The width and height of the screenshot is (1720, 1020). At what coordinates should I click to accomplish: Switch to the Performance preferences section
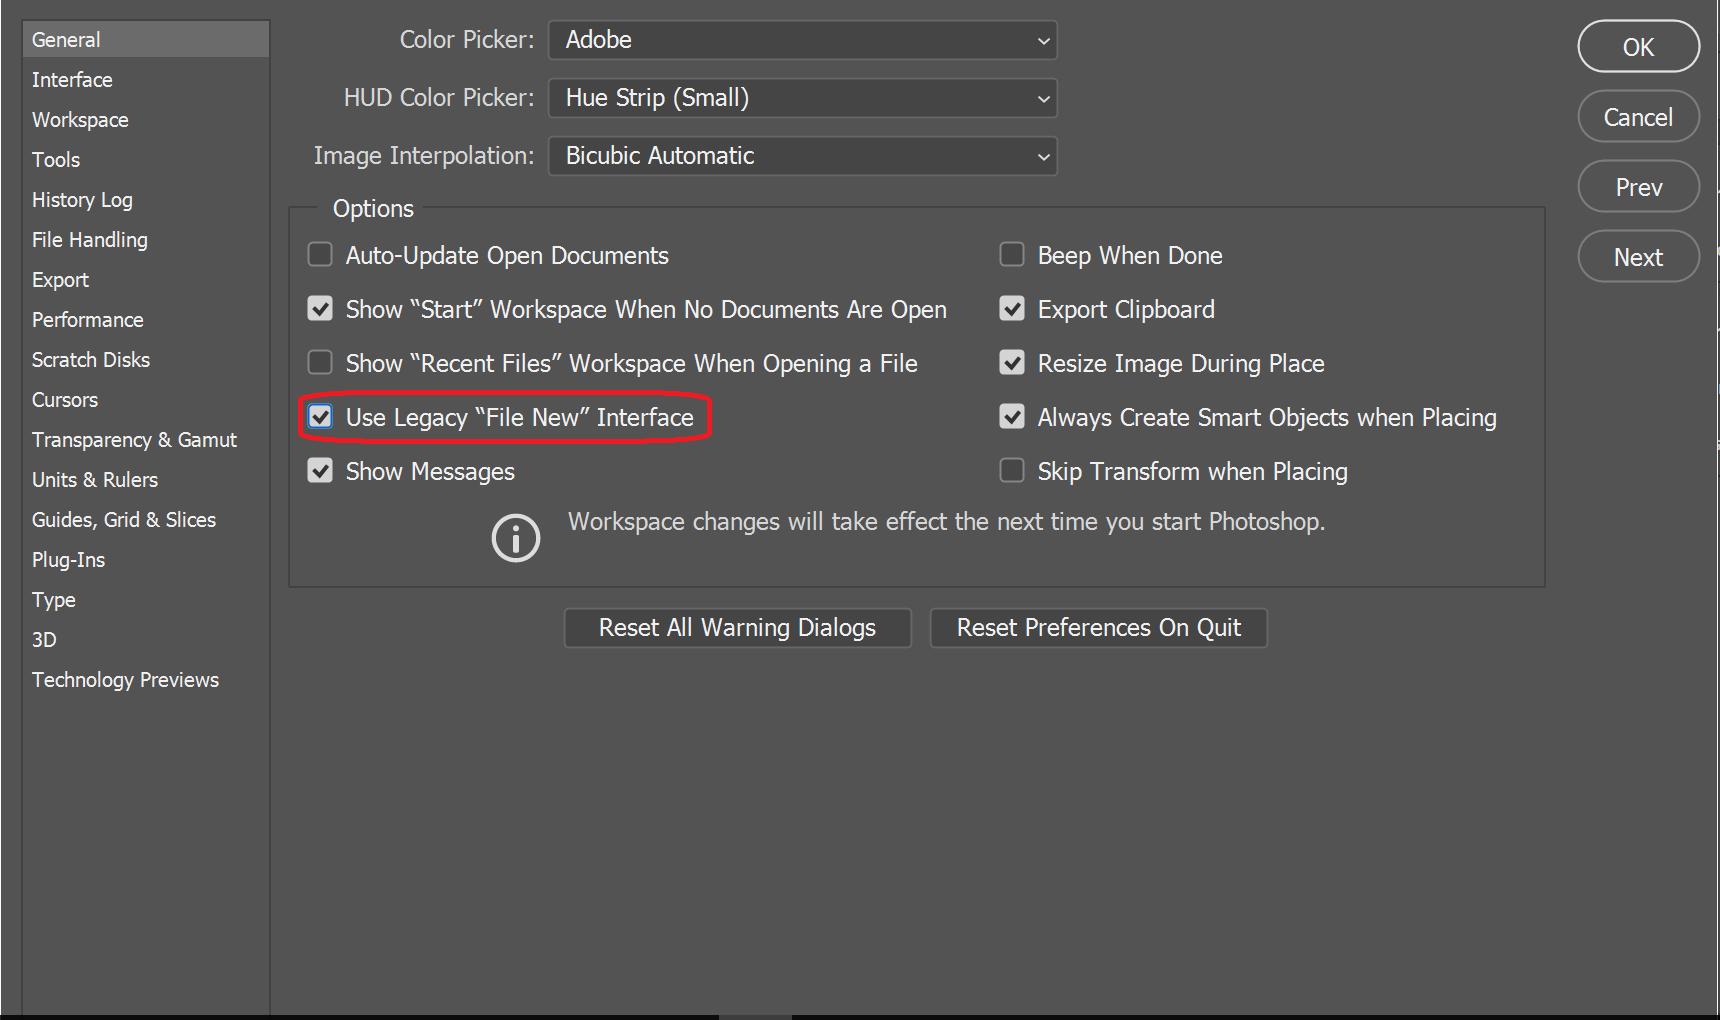click(87, 319)
